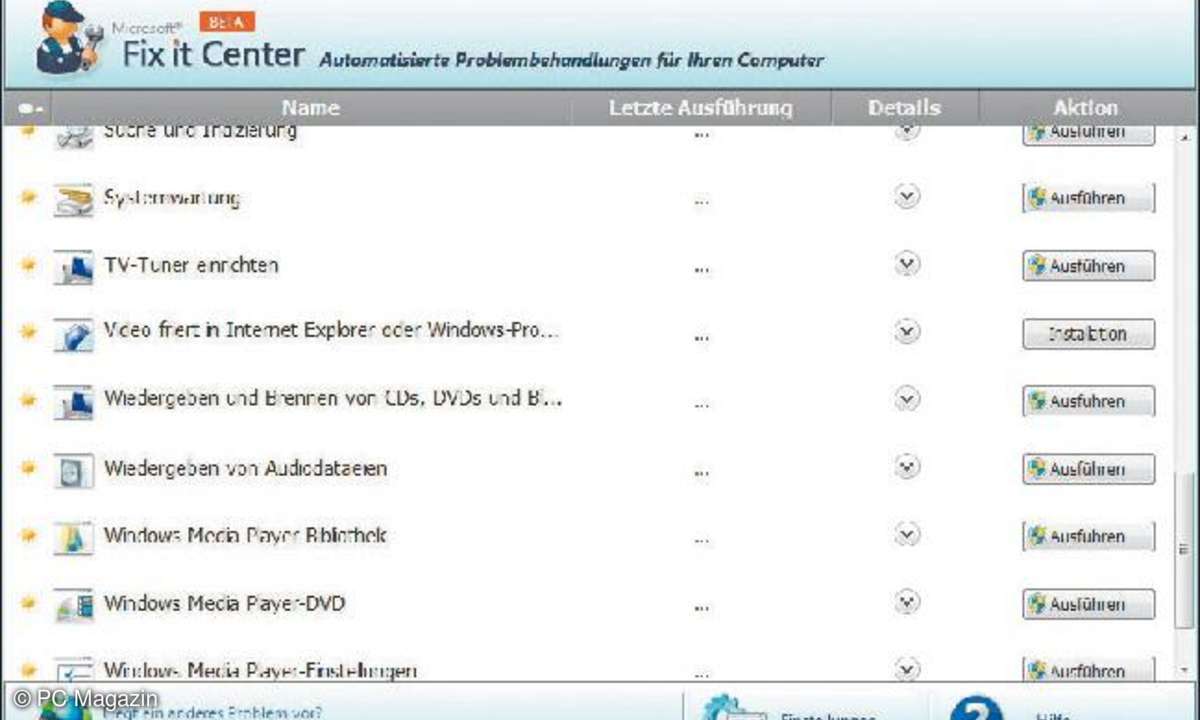Click the Einstellungen gear icon at bottom
This screenshot has height=720, width=1200.
(733, 707)
